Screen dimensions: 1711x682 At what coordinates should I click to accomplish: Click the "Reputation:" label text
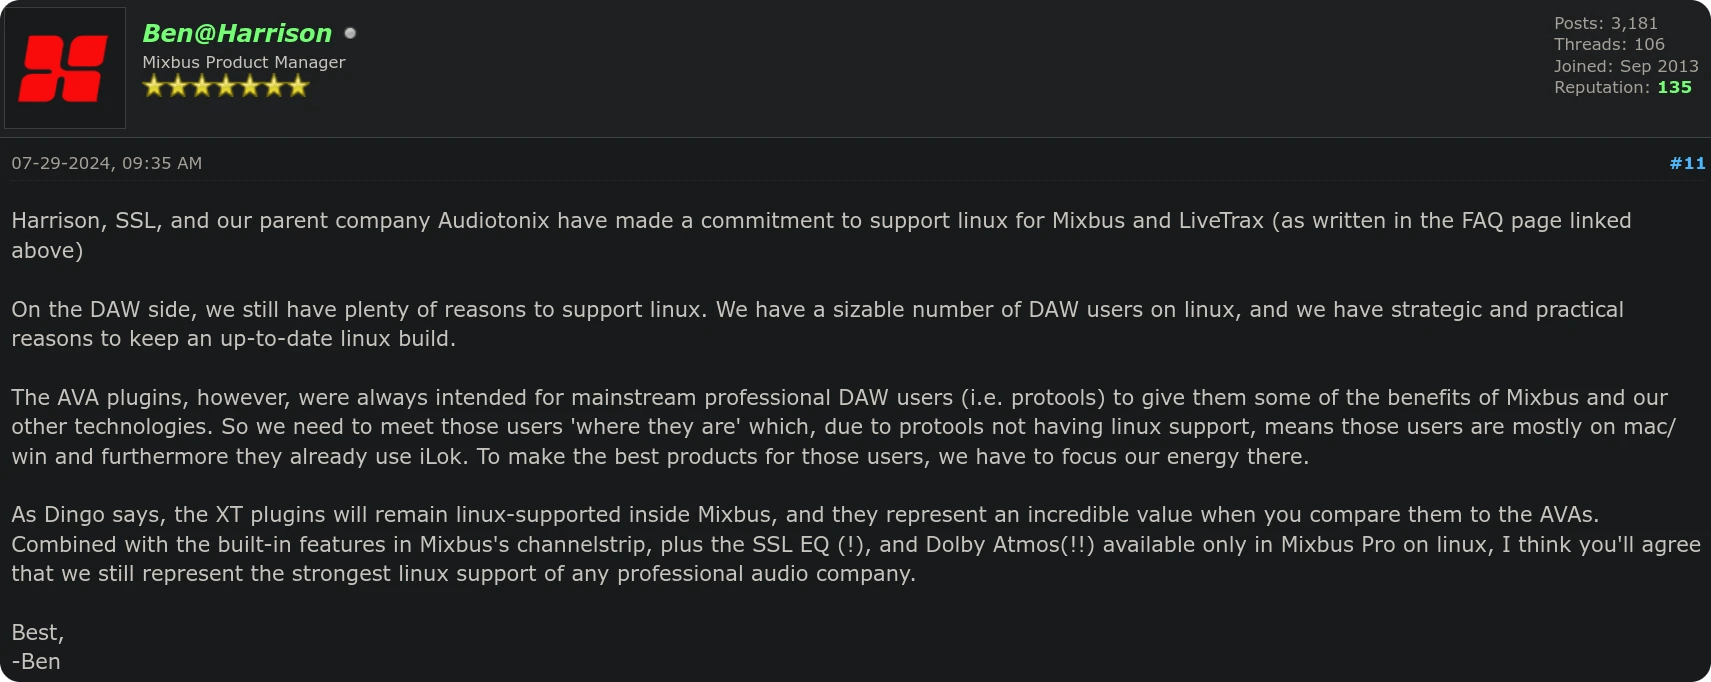click(x=1602, y=87)
